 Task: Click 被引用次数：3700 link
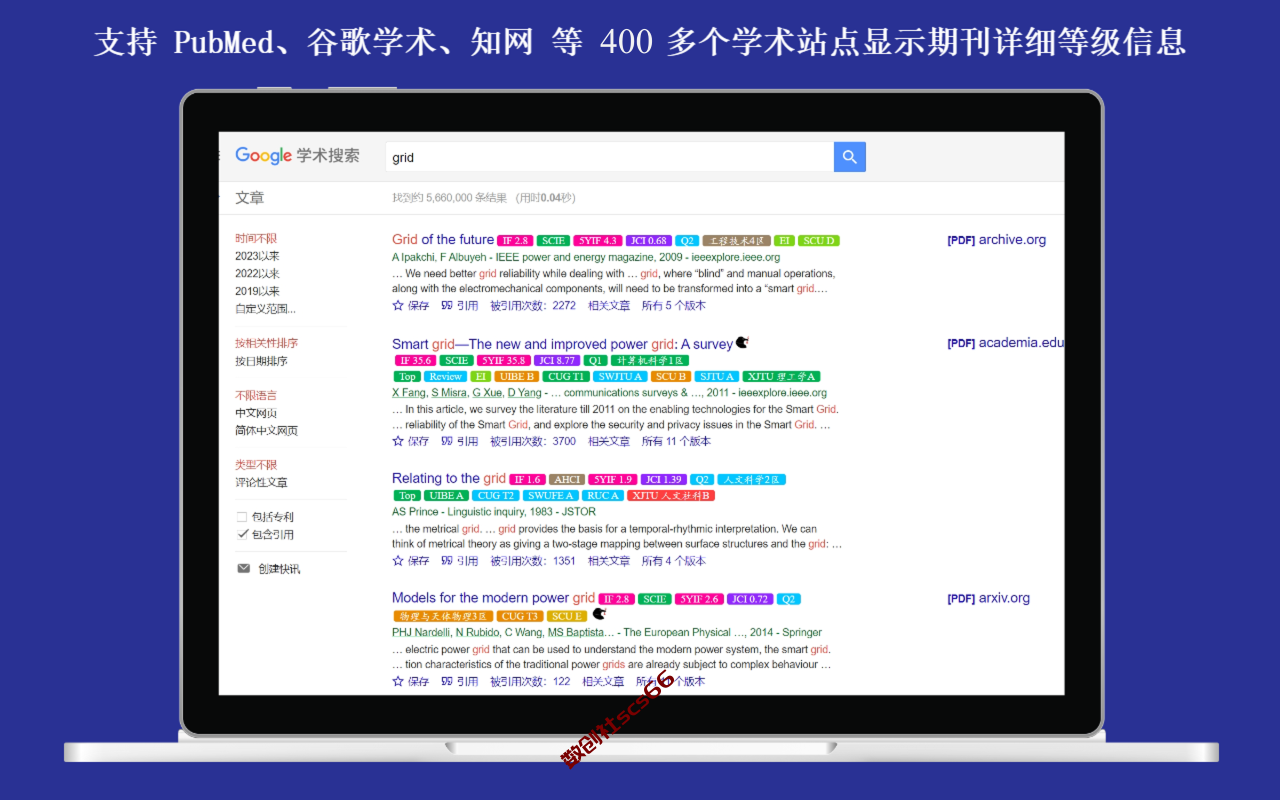pyautogui.click(x=533, y=440)
